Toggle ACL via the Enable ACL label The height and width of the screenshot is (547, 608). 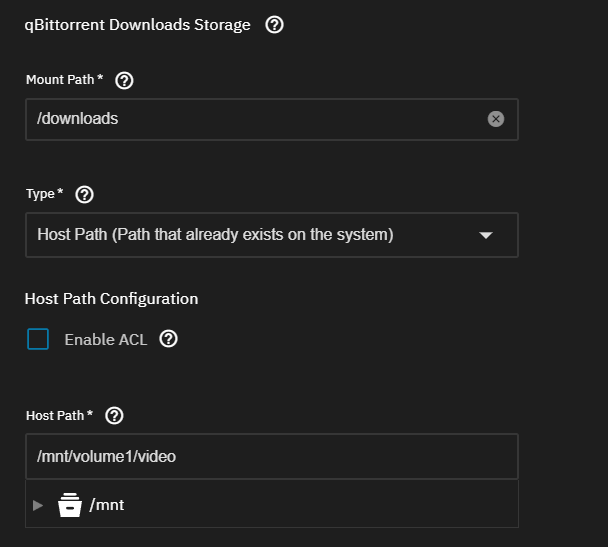point(105,340)
